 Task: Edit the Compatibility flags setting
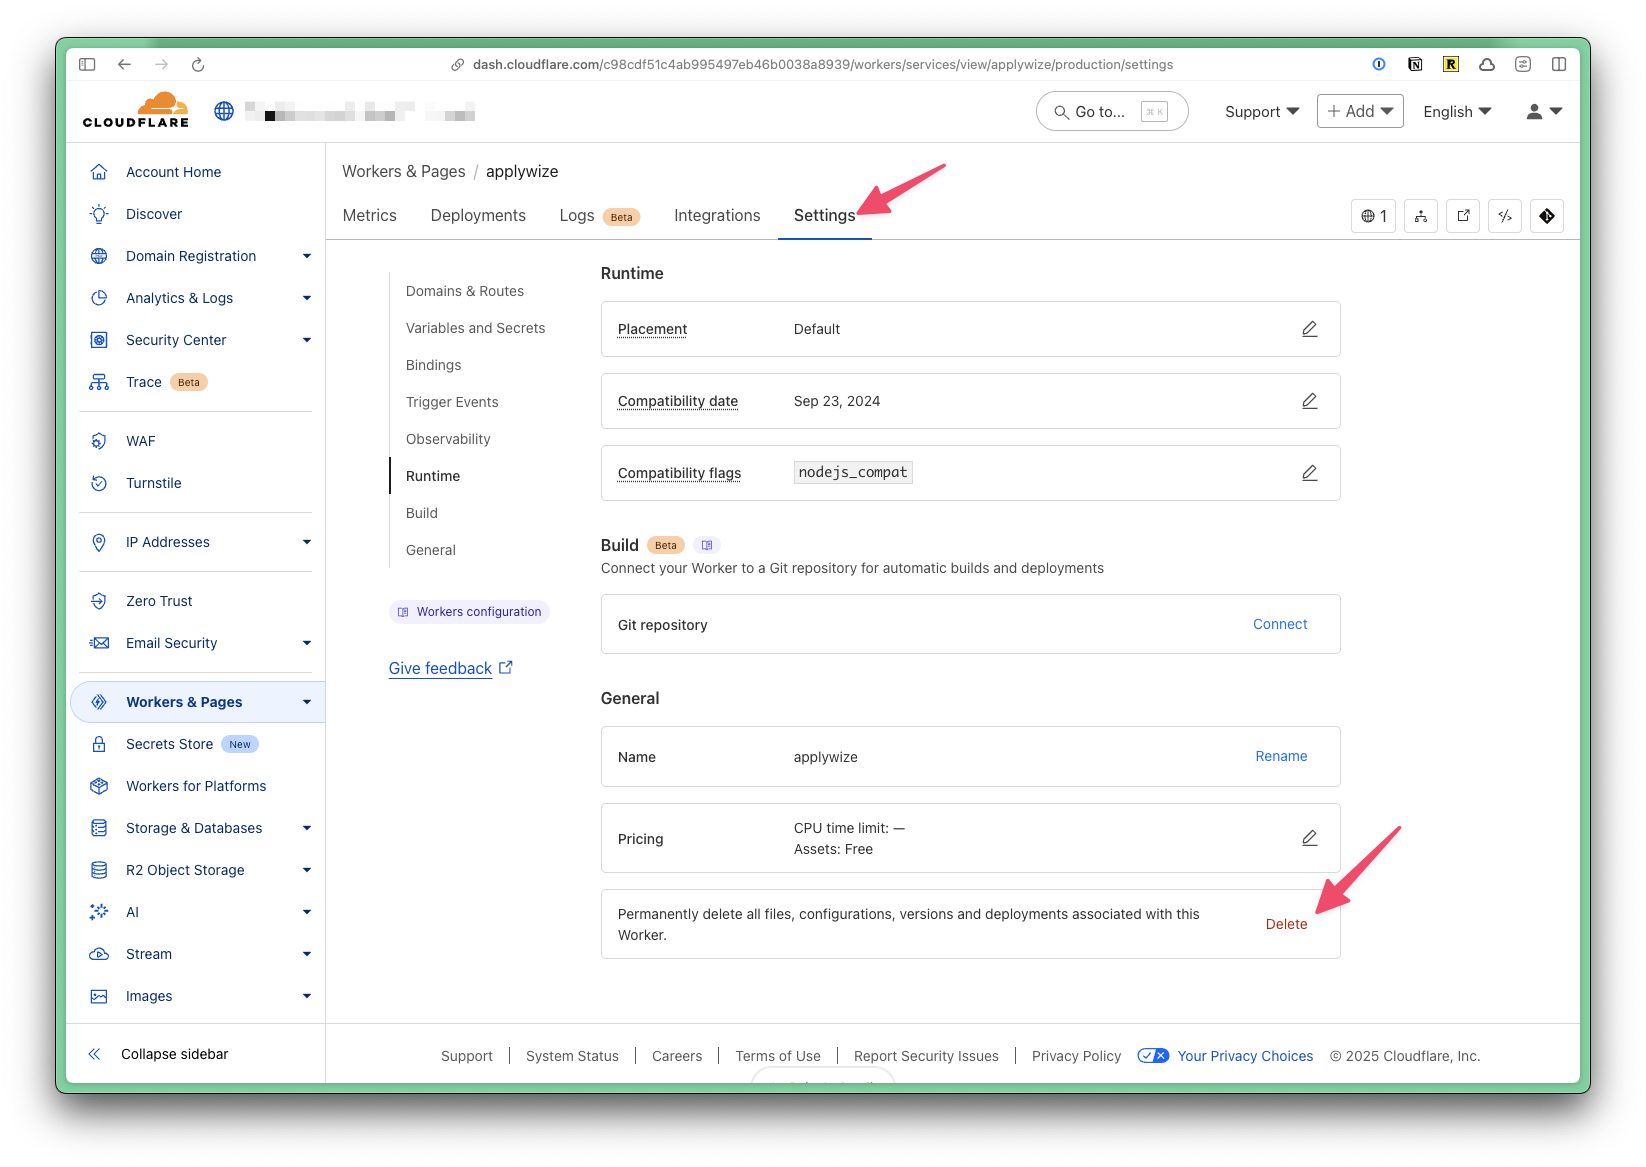coord(1309,473)
